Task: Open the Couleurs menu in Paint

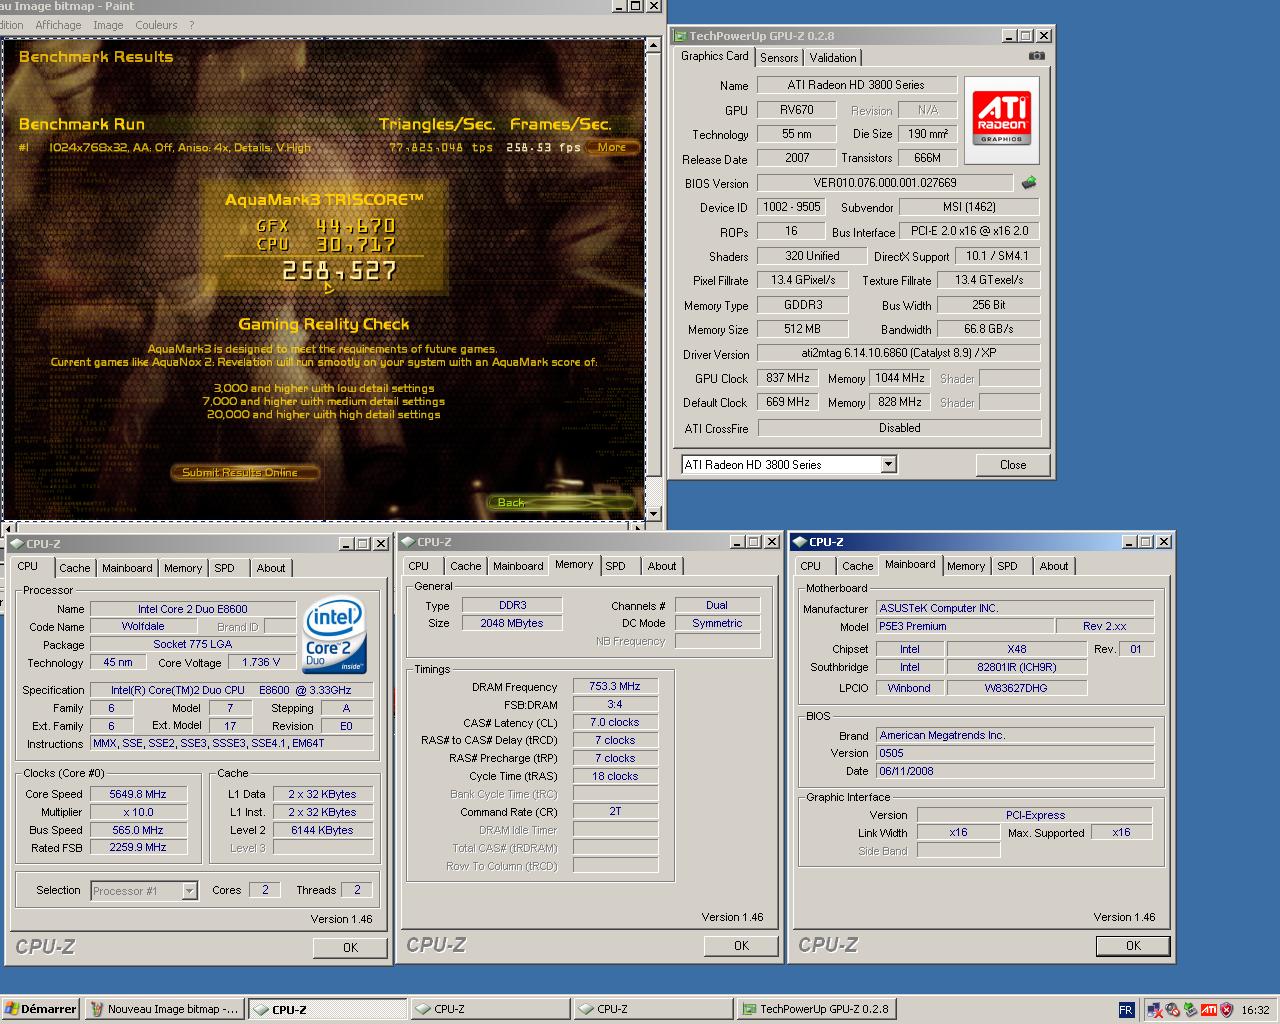Action: [x=156, y=25]
